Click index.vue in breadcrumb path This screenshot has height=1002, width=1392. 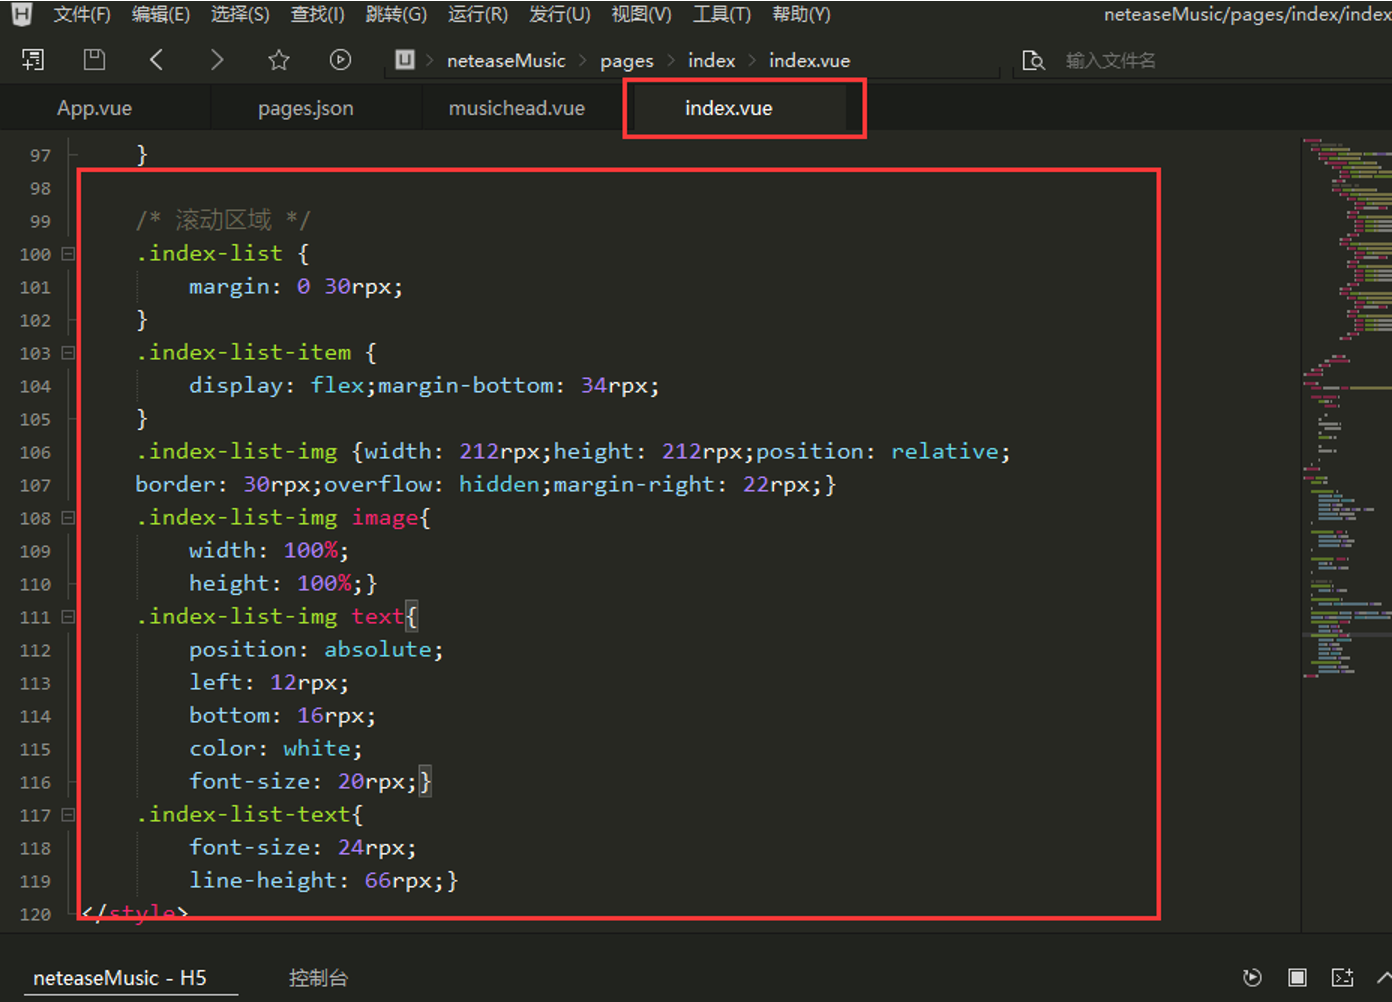point(810,60)
